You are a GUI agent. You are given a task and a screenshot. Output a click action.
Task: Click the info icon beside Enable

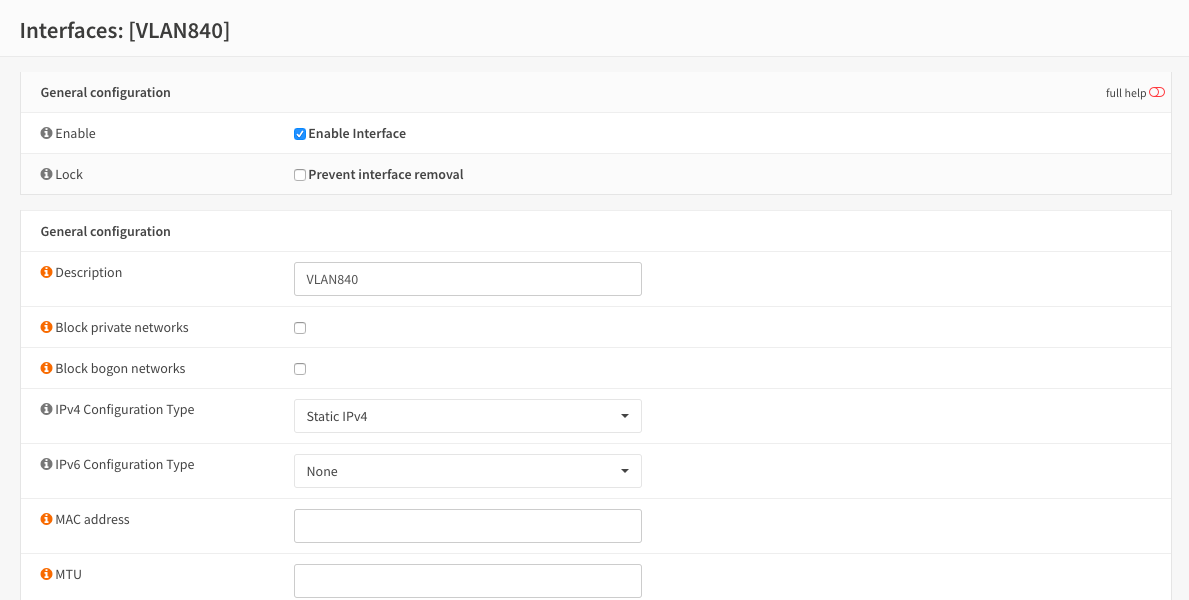point(46,133)
